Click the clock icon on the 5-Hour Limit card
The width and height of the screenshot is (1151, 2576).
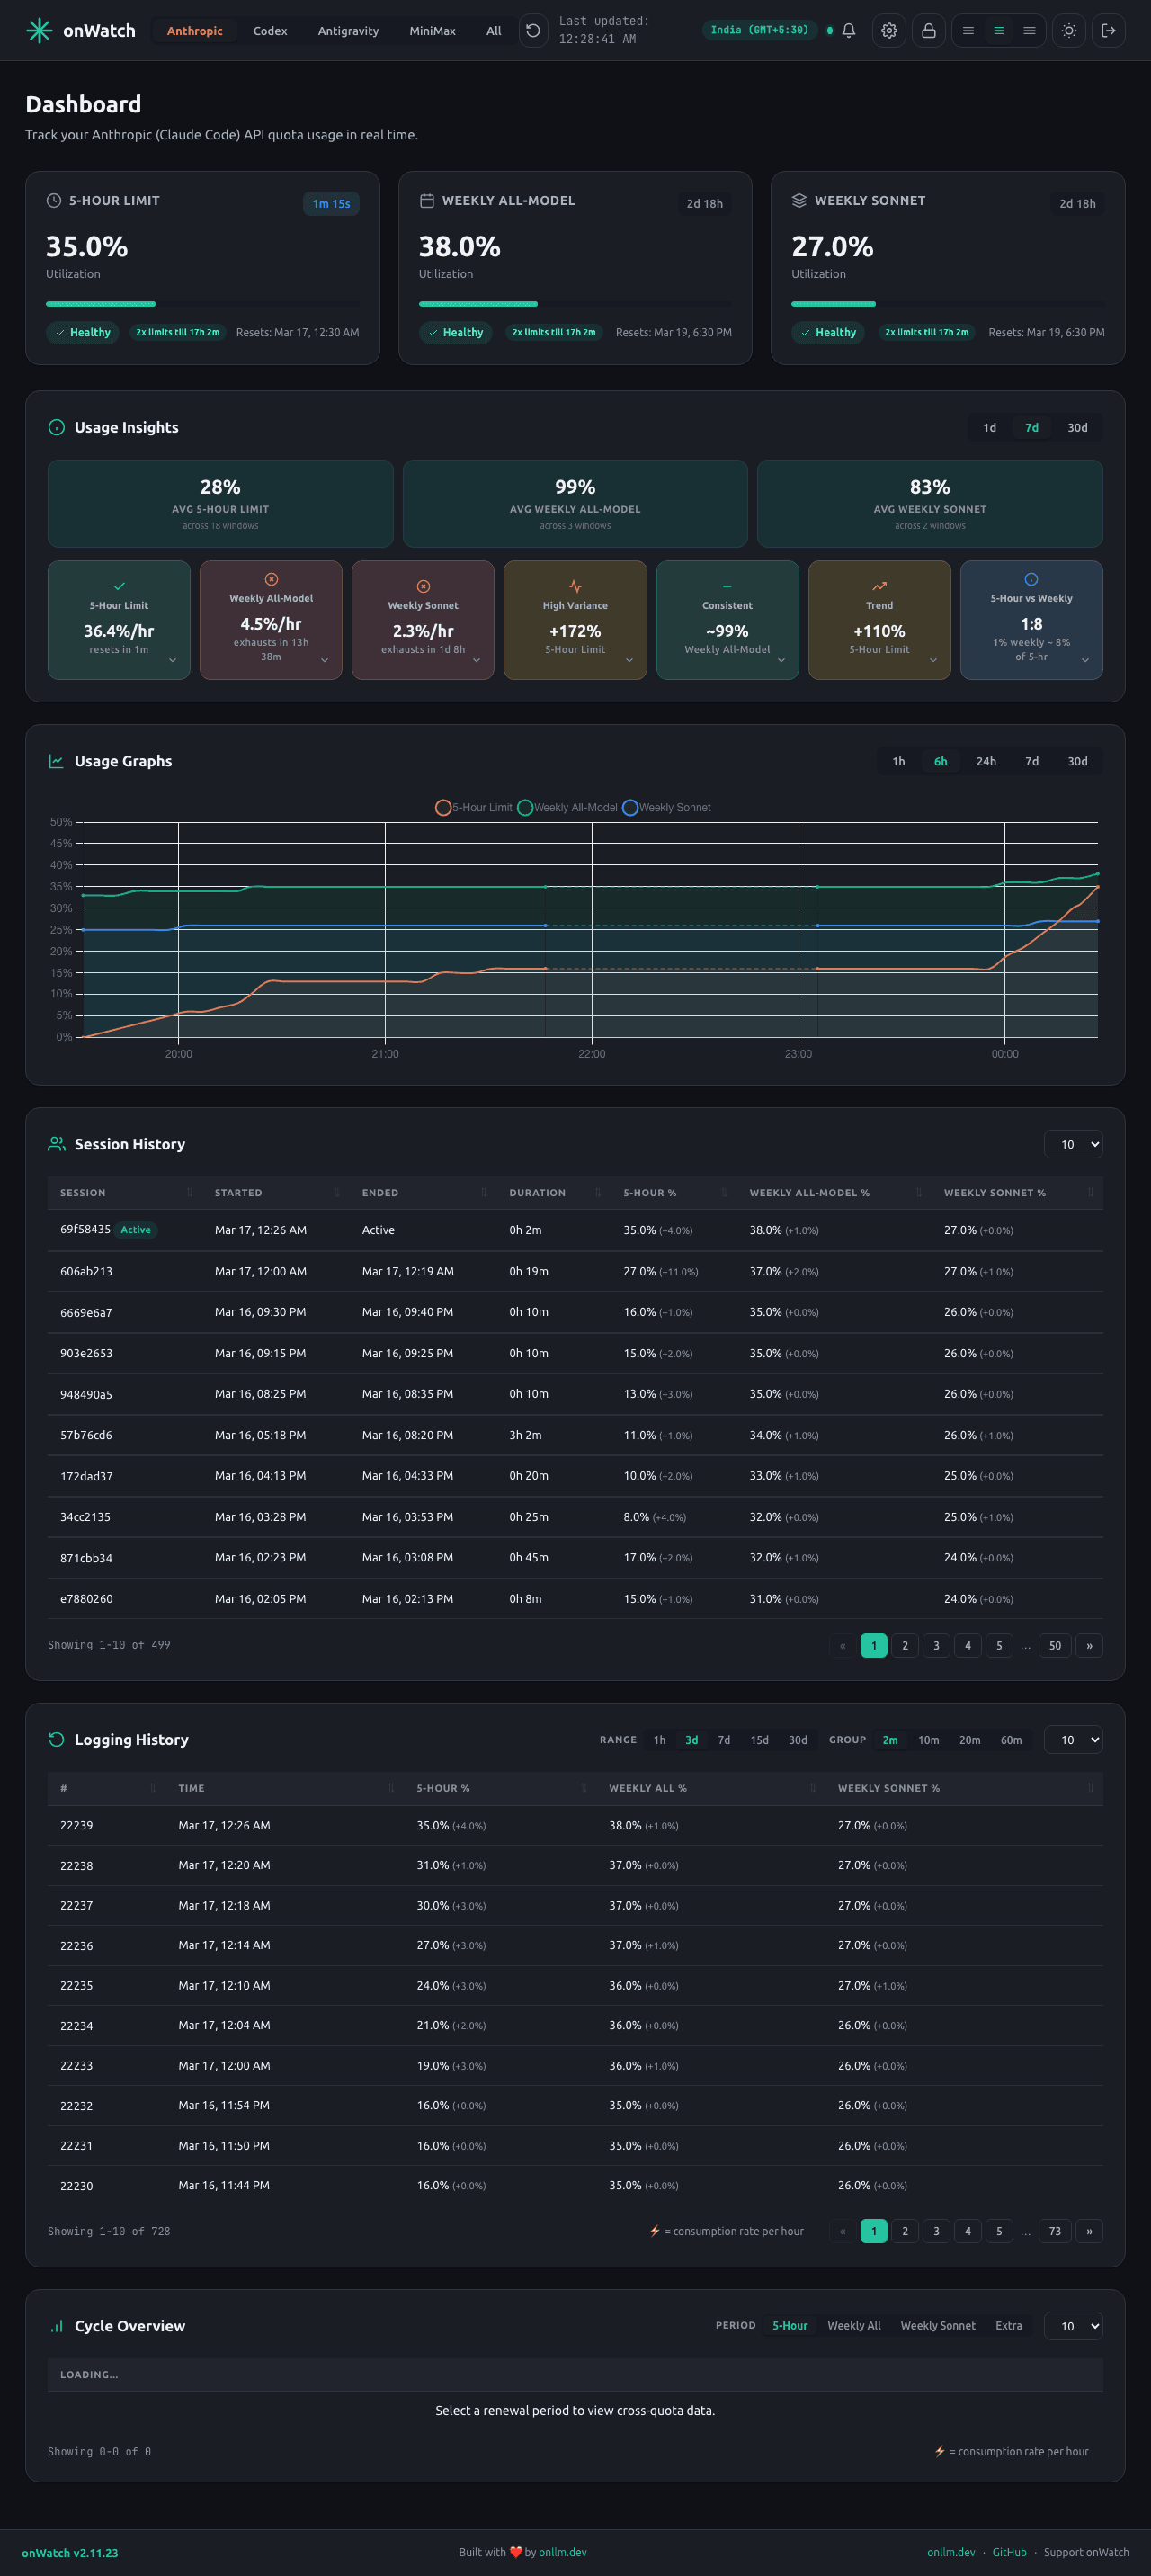click(54, 200)
